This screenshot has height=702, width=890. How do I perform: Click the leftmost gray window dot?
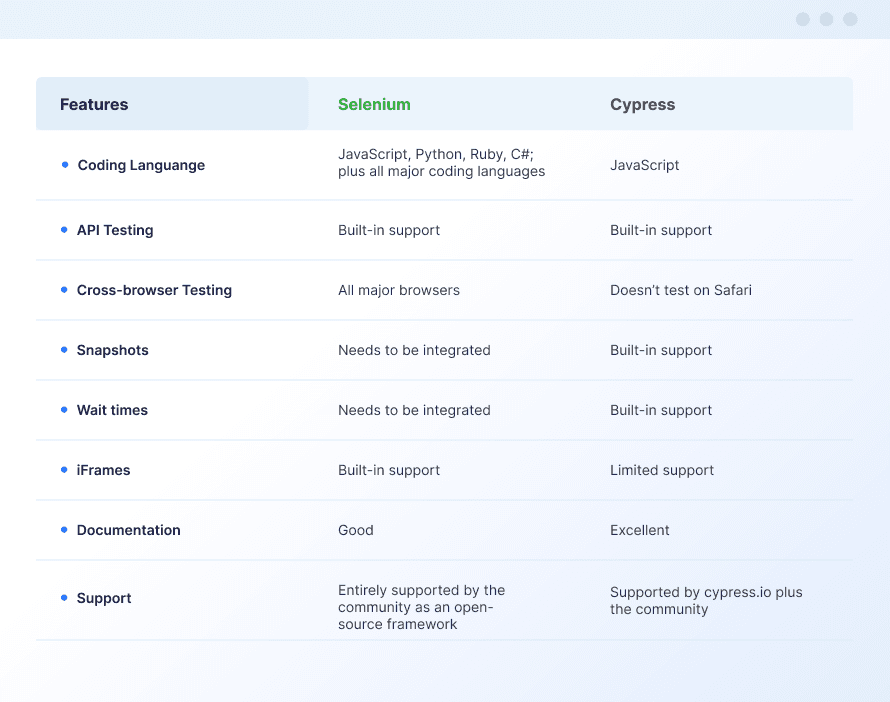[803, 19]
